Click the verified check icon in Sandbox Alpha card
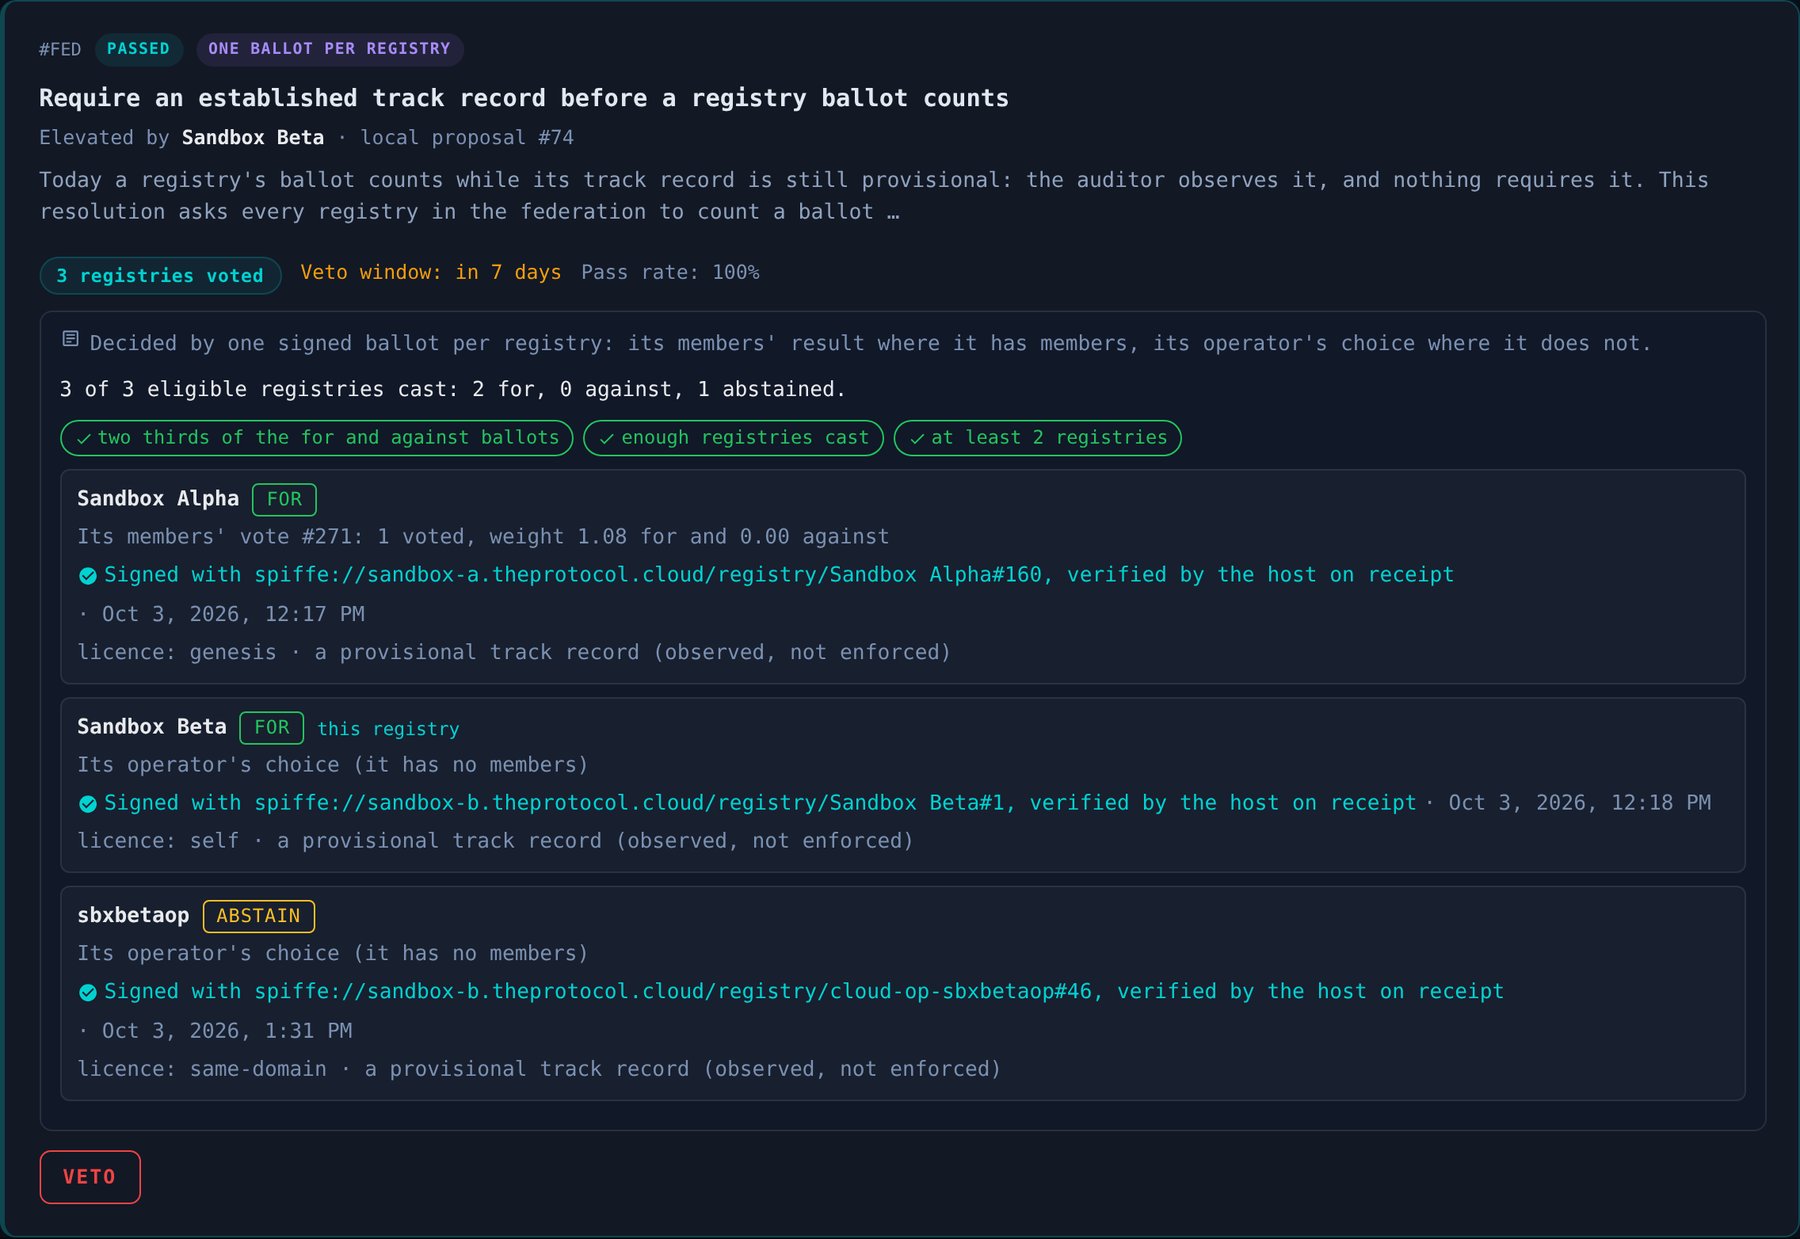The height and width of the screenshot is (1239, 1800). [88, 576]
